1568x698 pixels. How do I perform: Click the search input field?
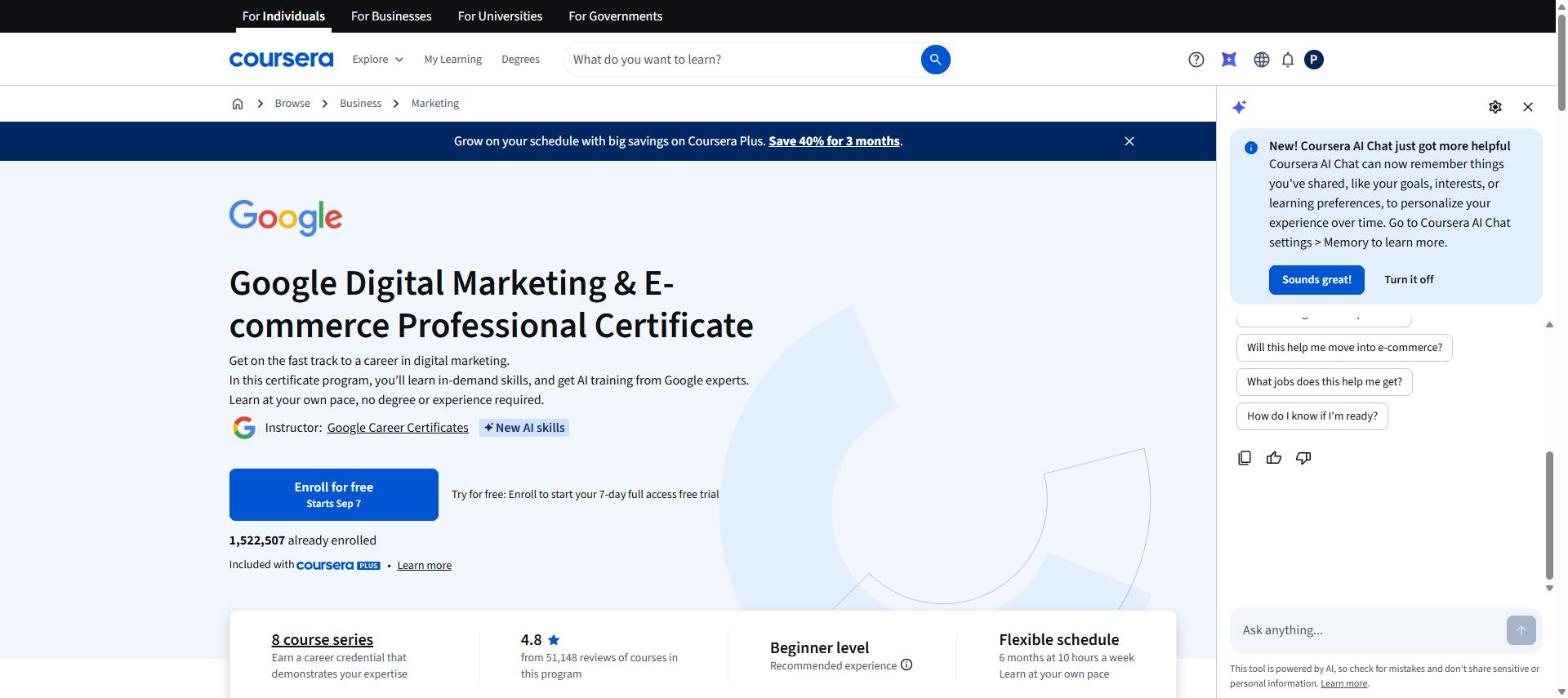(742, 59)
